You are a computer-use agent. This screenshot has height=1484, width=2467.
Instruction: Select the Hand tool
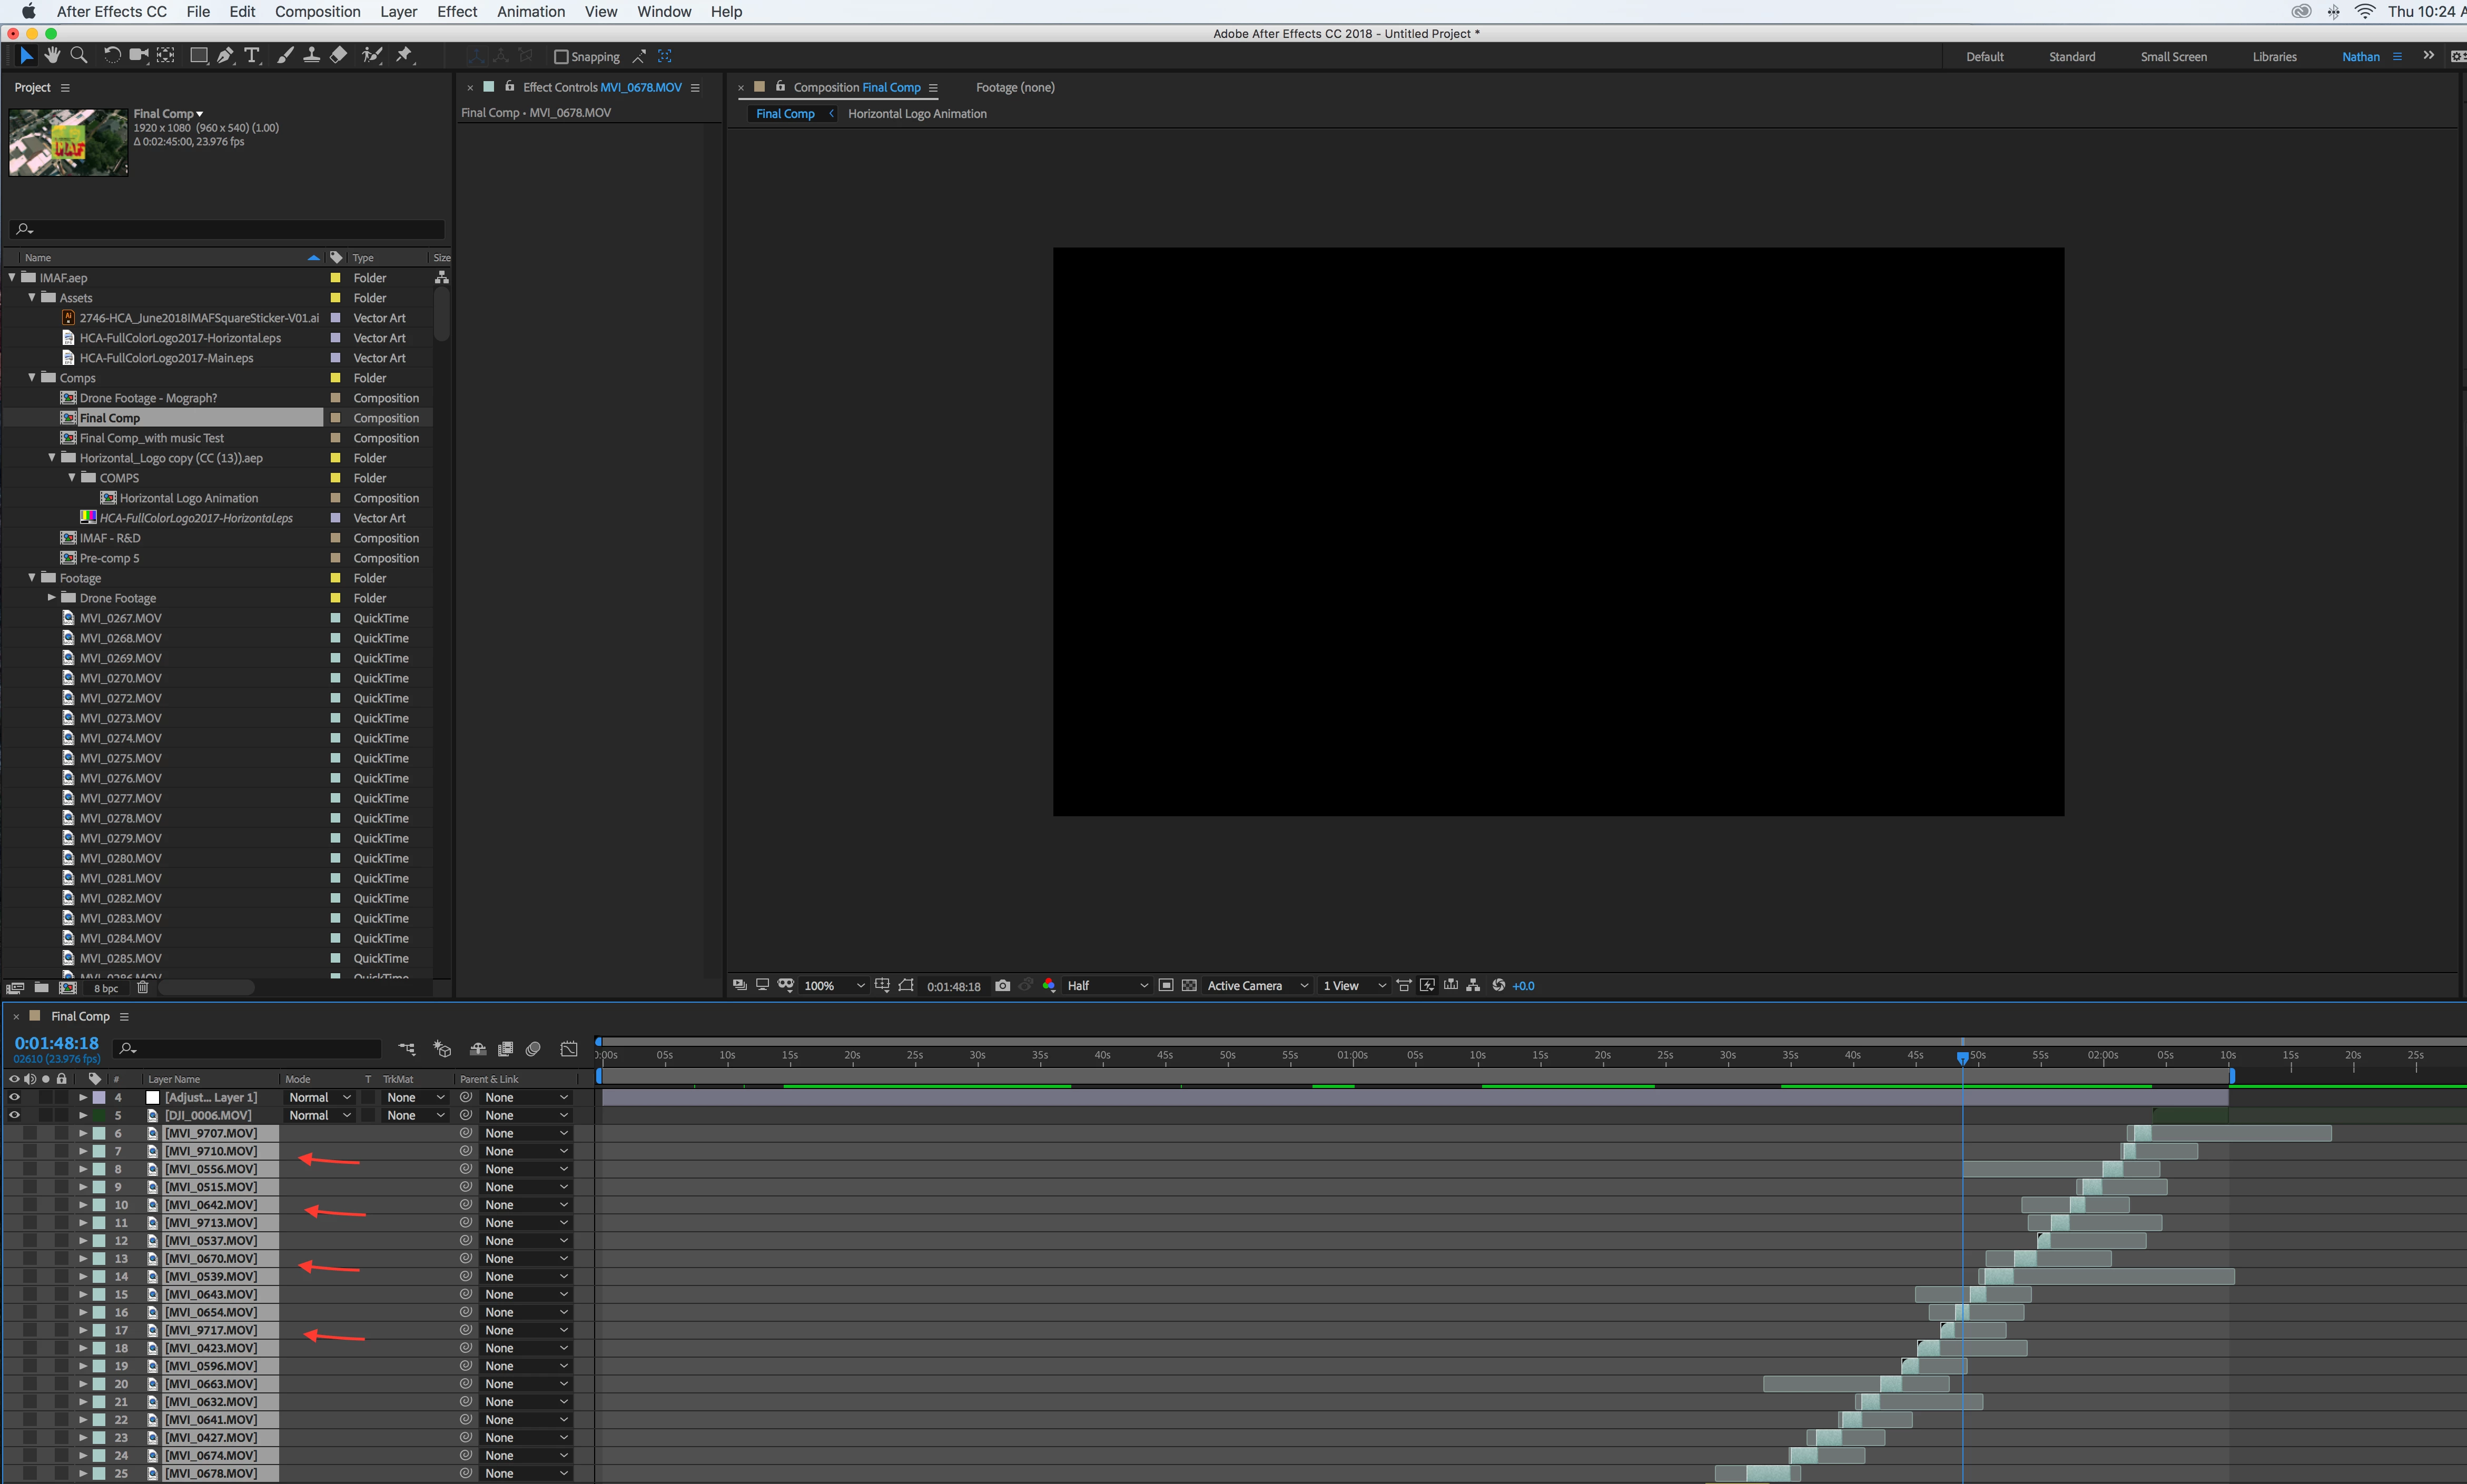pyautogui.click(x=52, y=56)
